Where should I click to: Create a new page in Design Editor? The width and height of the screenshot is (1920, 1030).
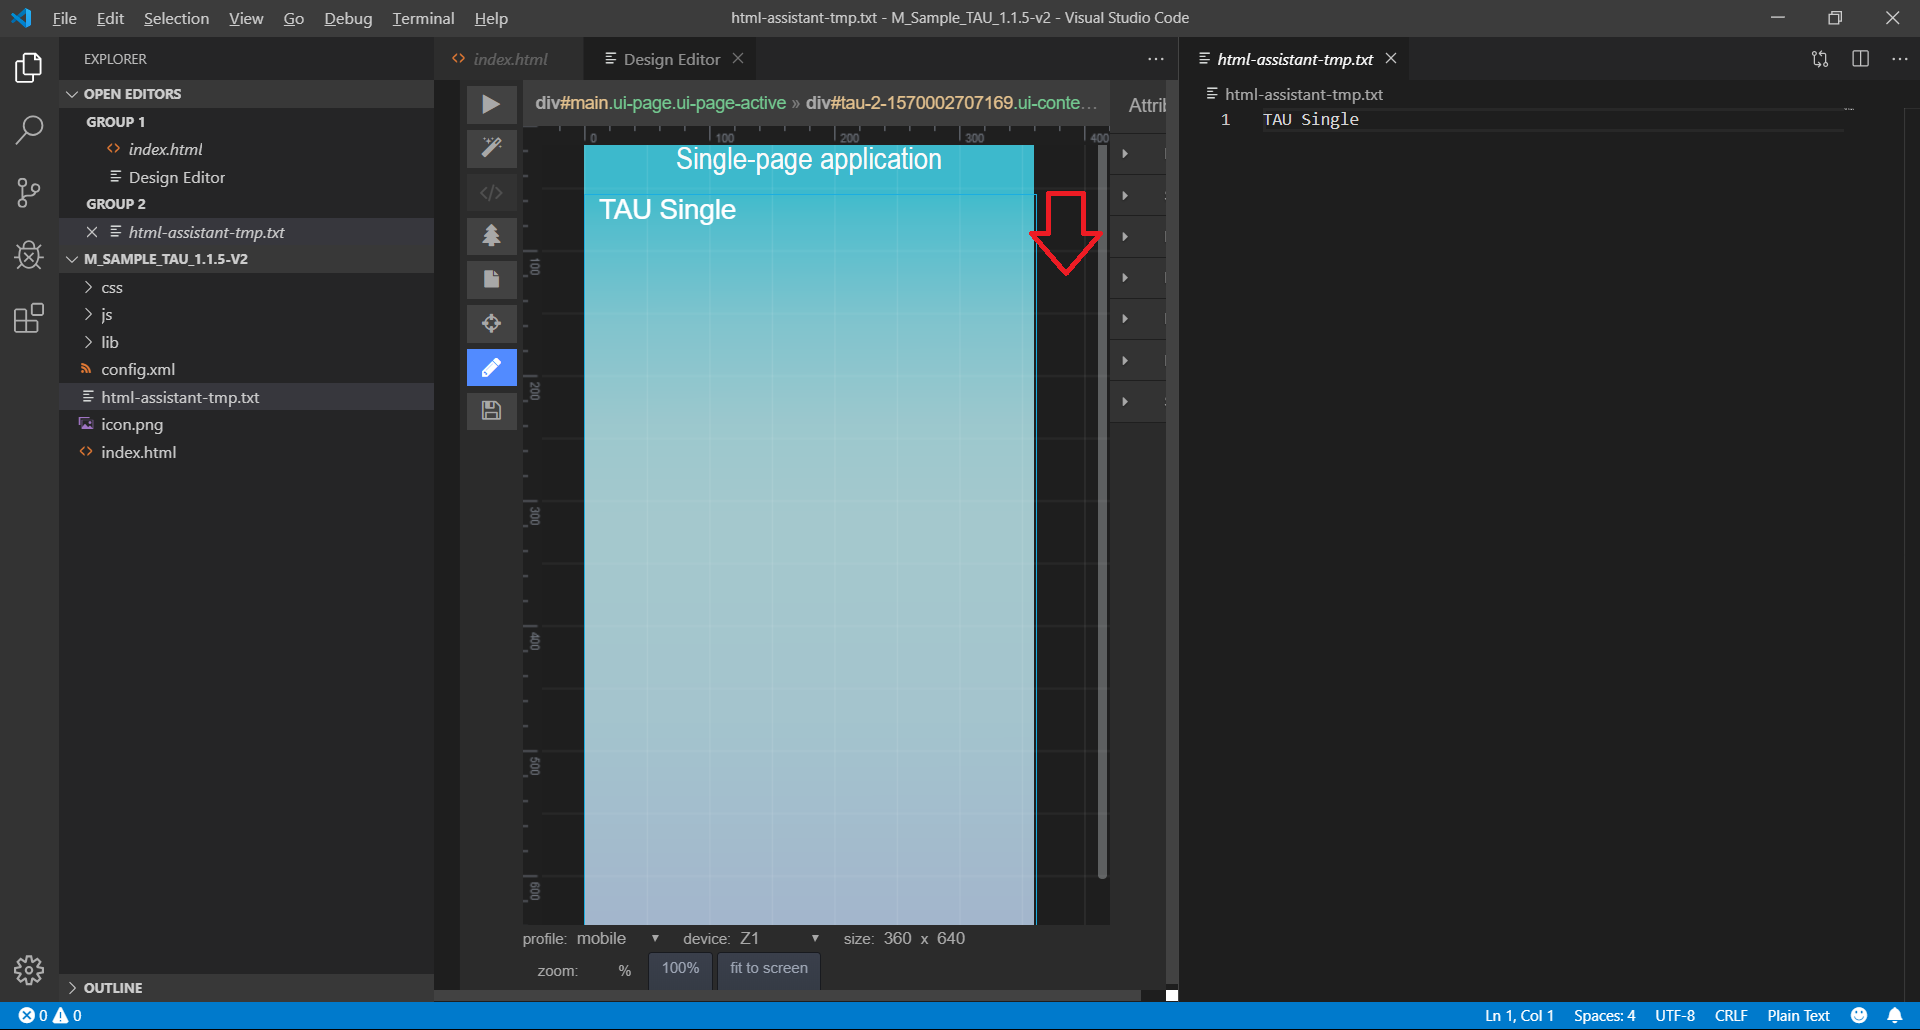pyautogui.click(x=491, y=280)
